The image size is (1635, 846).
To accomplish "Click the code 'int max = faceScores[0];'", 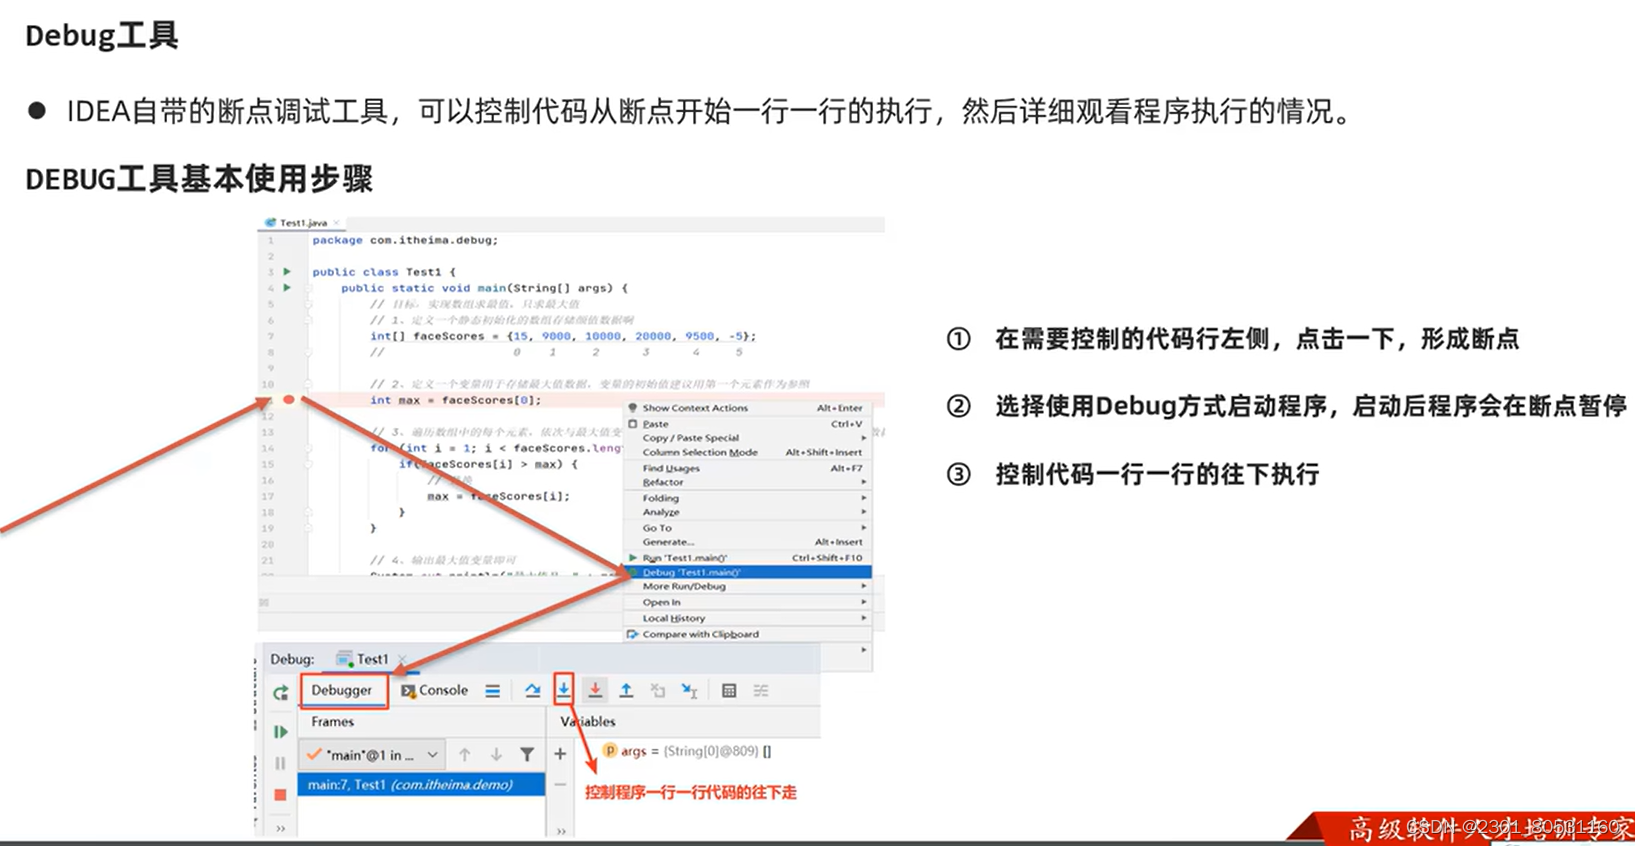I will click(456, 400).
